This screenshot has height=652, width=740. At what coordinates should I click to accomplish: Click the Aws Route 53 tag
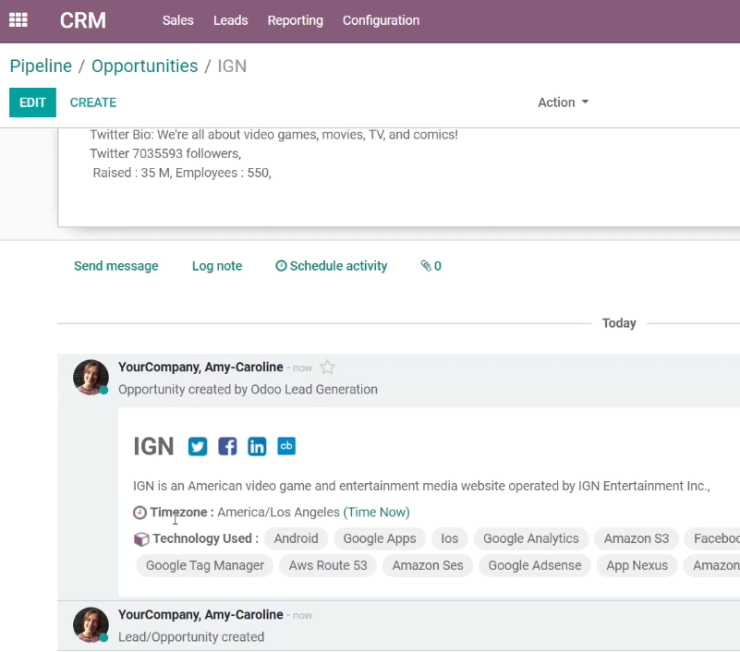pyautogui.click(x=328, y=566)
